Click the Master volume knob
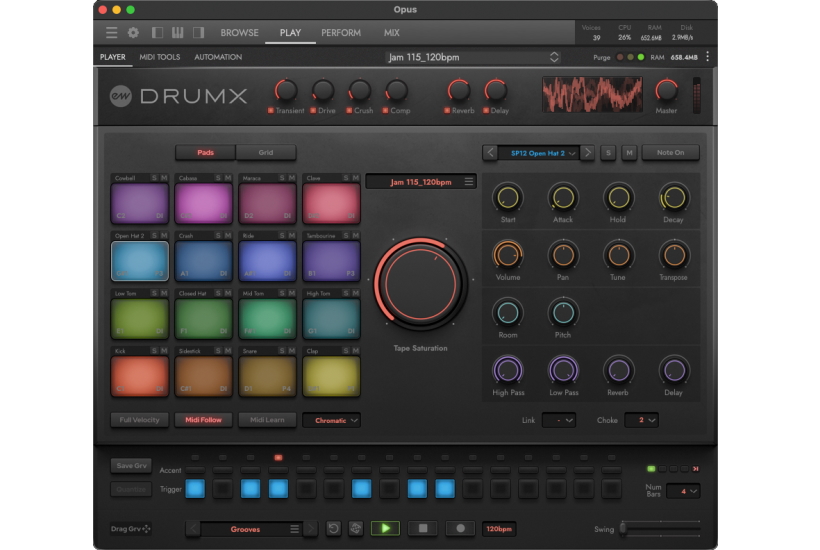The width and height of the screenshot is (820, 550). (666, 90)
